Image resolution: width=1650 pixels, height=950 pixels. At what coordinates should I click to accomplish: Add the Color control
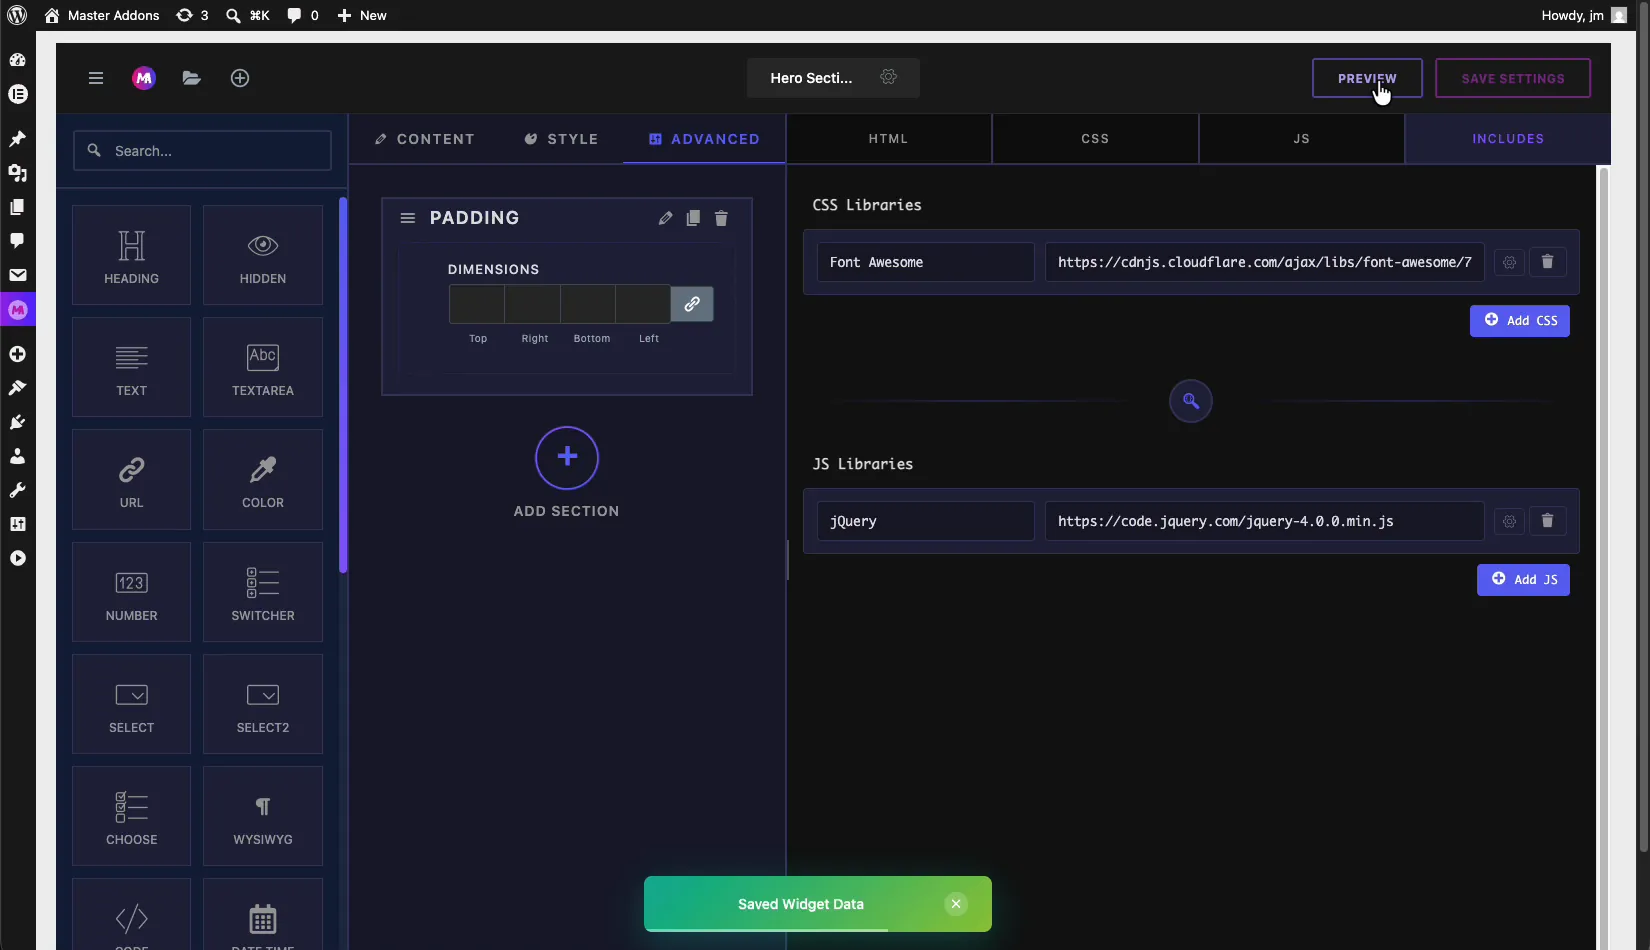click(x=263, y=480)
